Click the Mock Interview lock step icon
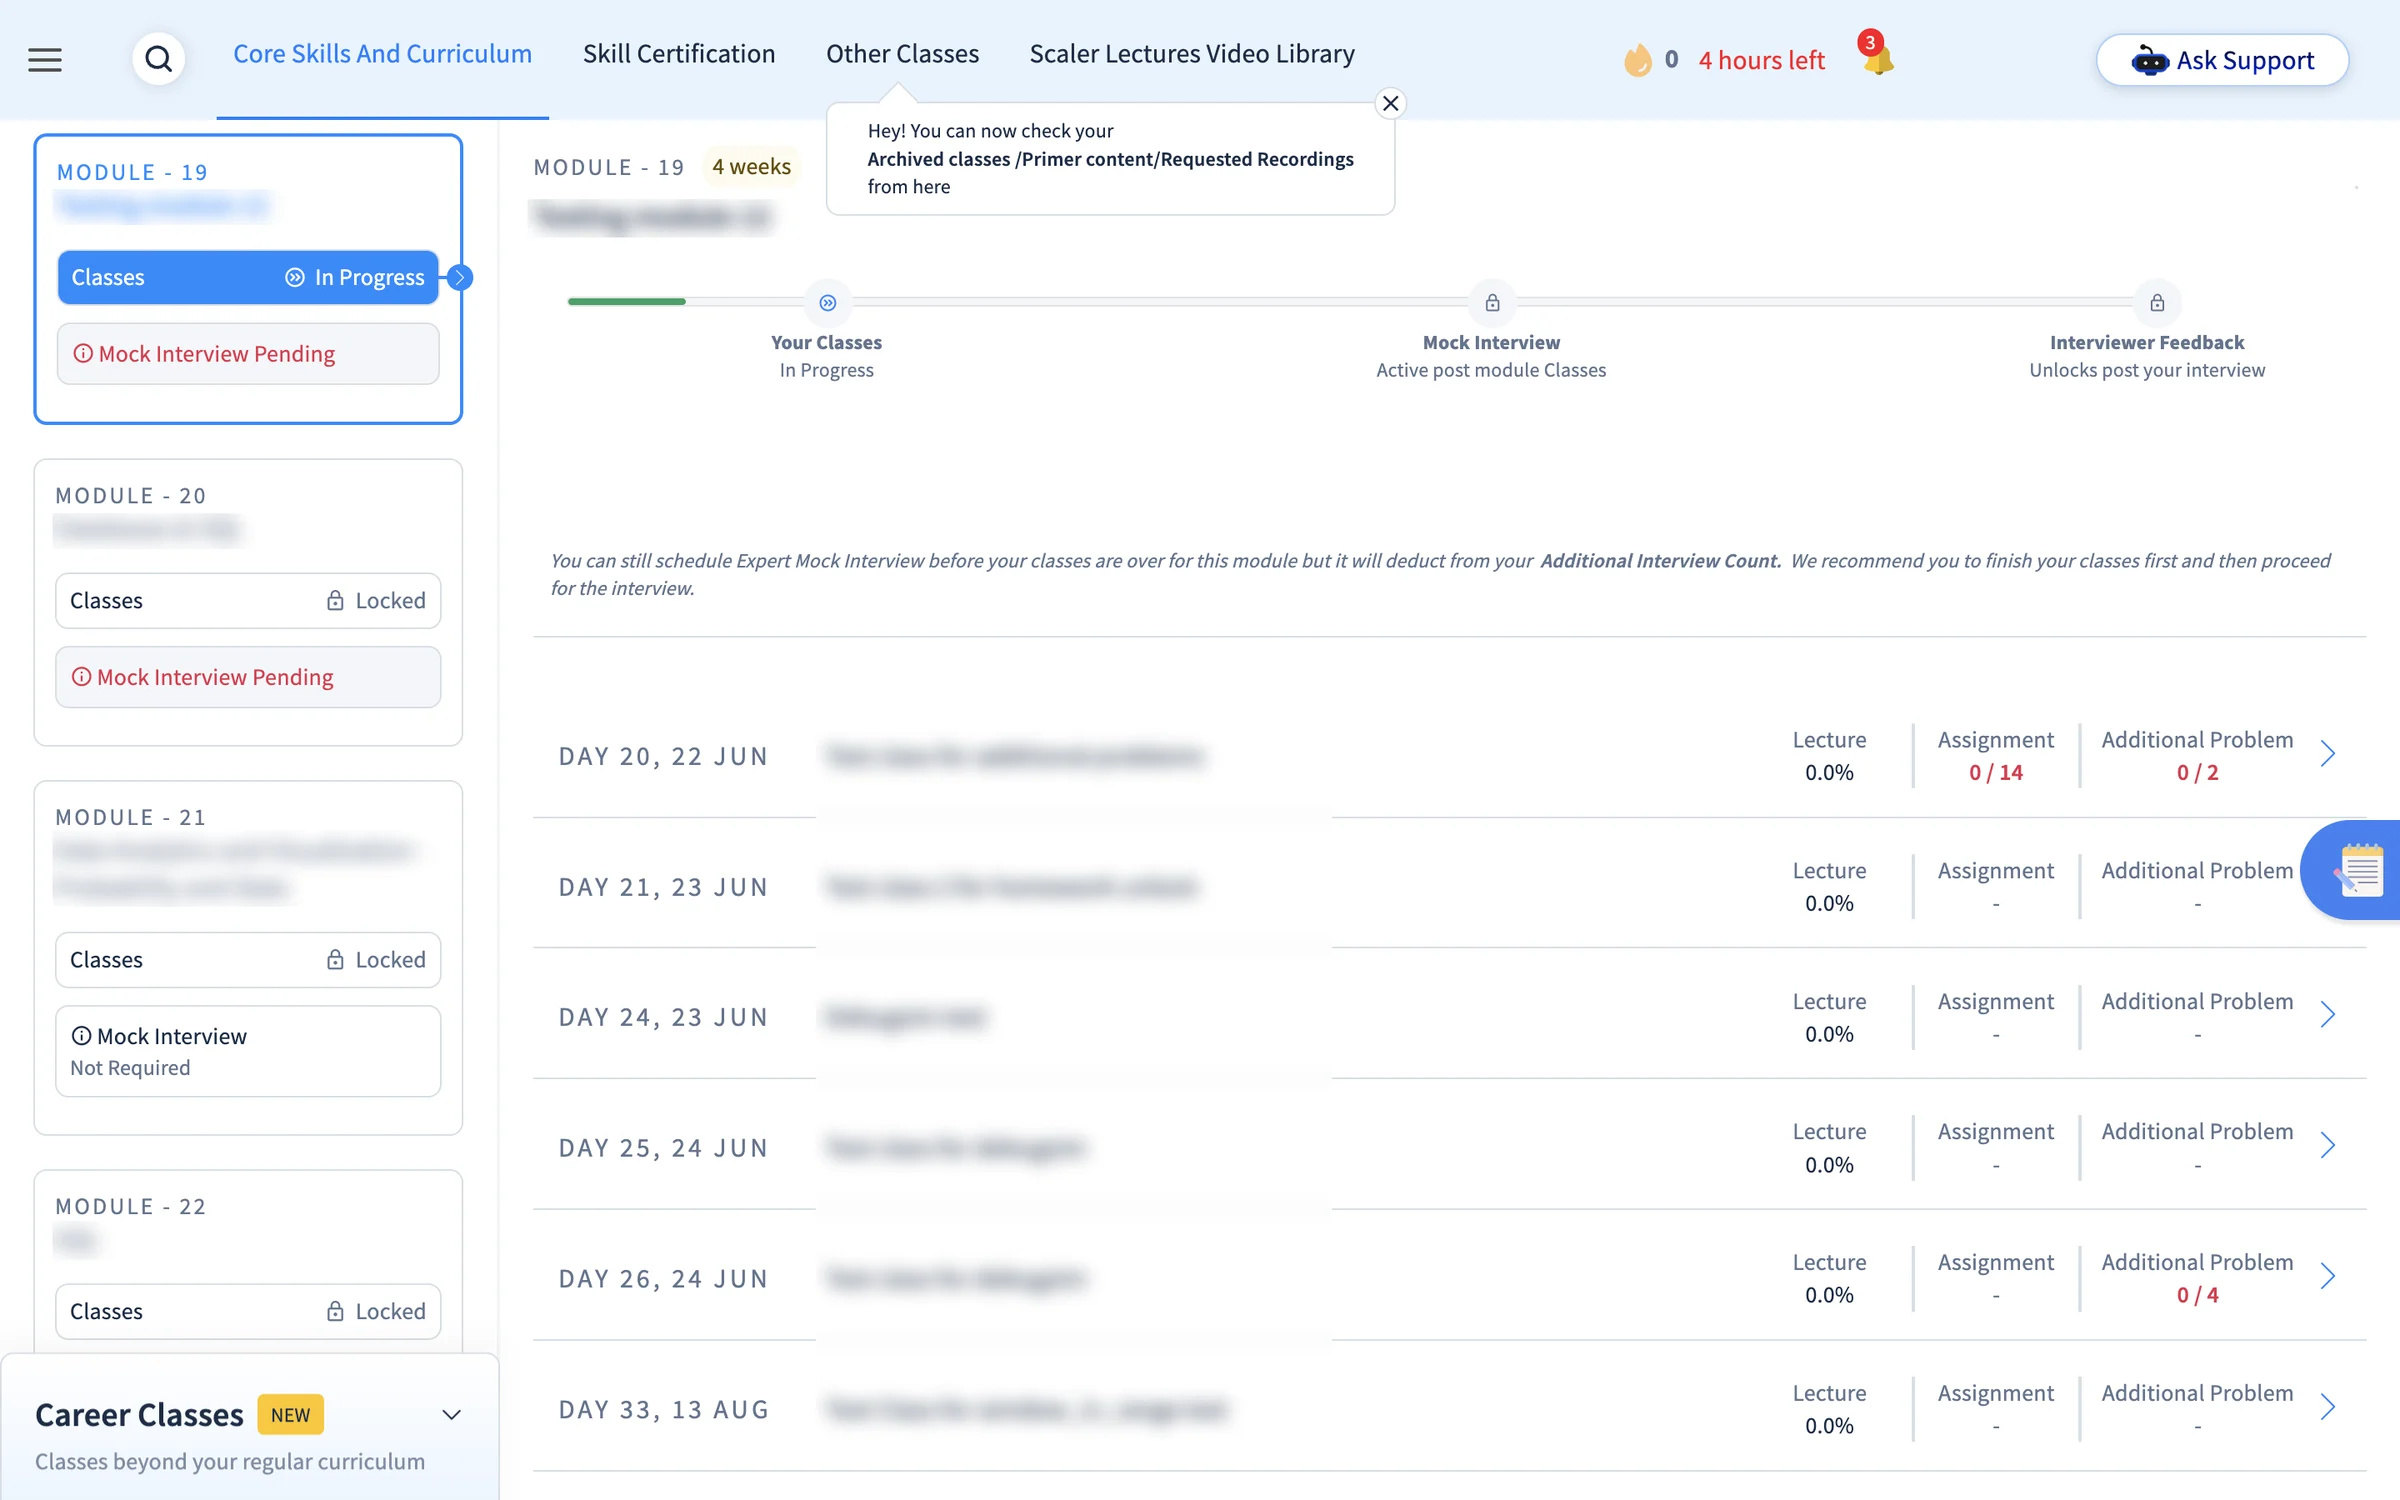2400x1500 pixels. [1491, 302]
